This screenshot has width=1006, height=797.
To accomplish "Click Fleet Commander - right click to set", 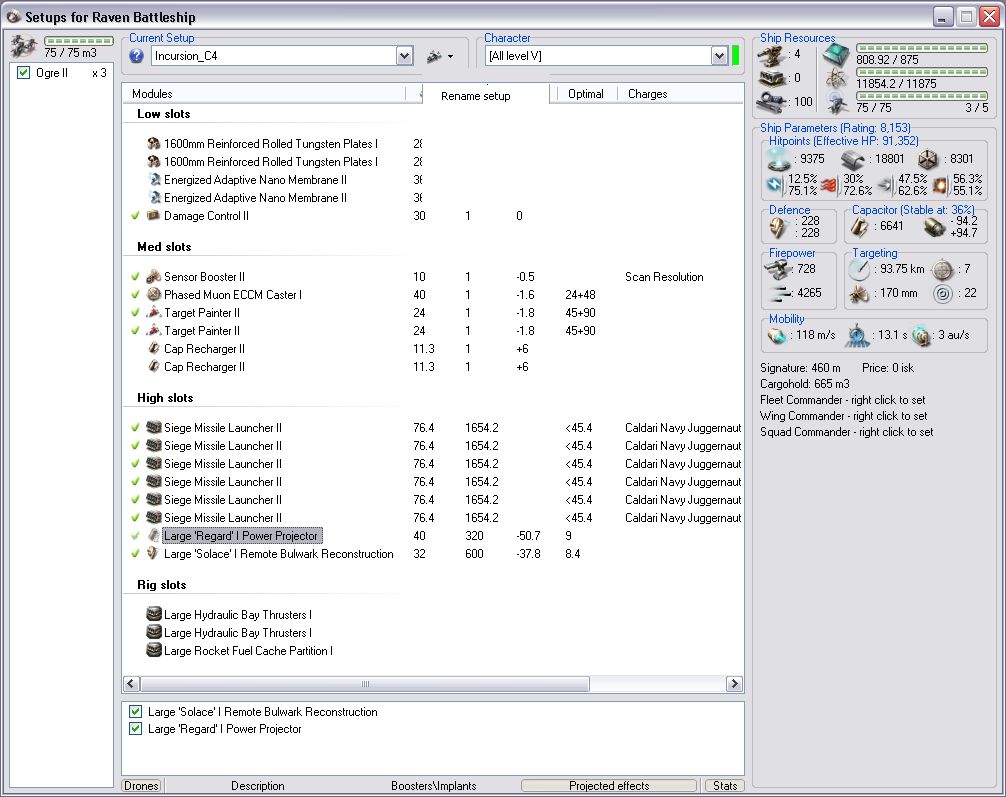I will 842,400.
